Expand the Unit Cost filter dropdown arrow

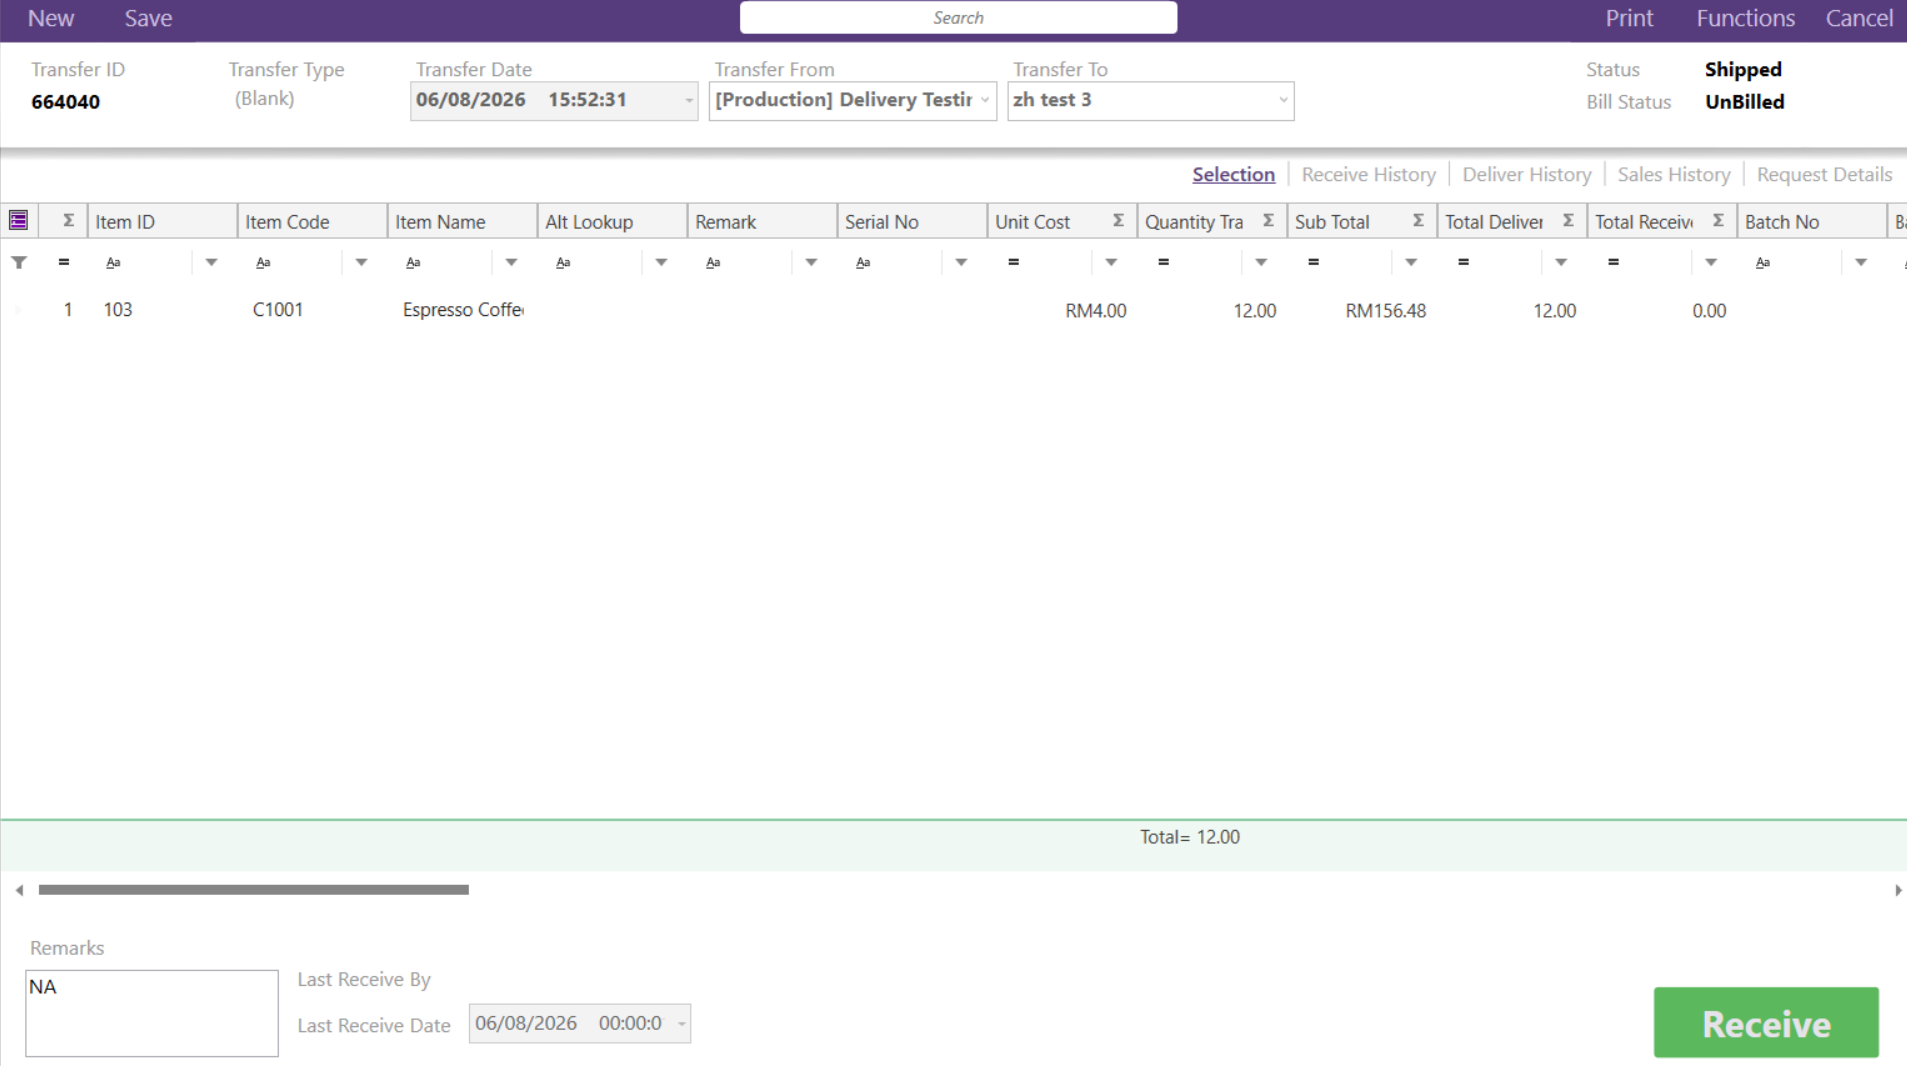click(1111, 262)
